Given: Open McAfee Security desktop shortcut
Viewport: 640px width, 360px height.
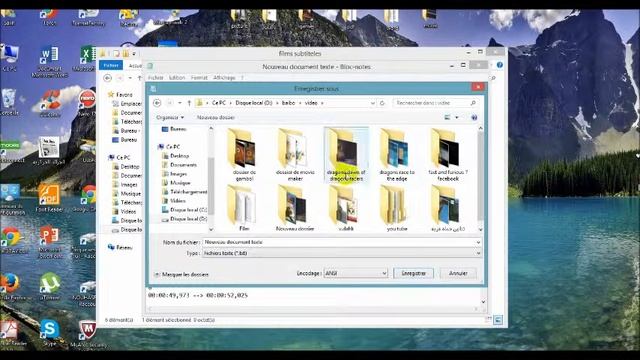Looking at the screenshot, I should [x=87, y=333].
